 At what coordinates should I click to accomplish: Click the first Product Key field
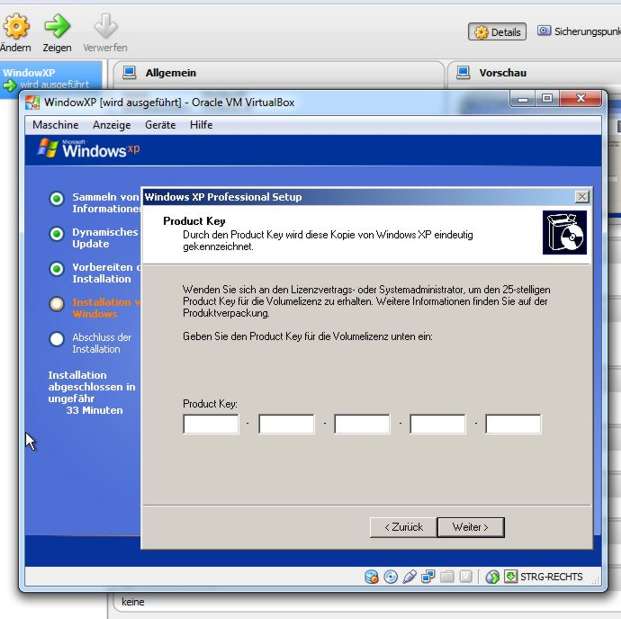pos(211,425)
